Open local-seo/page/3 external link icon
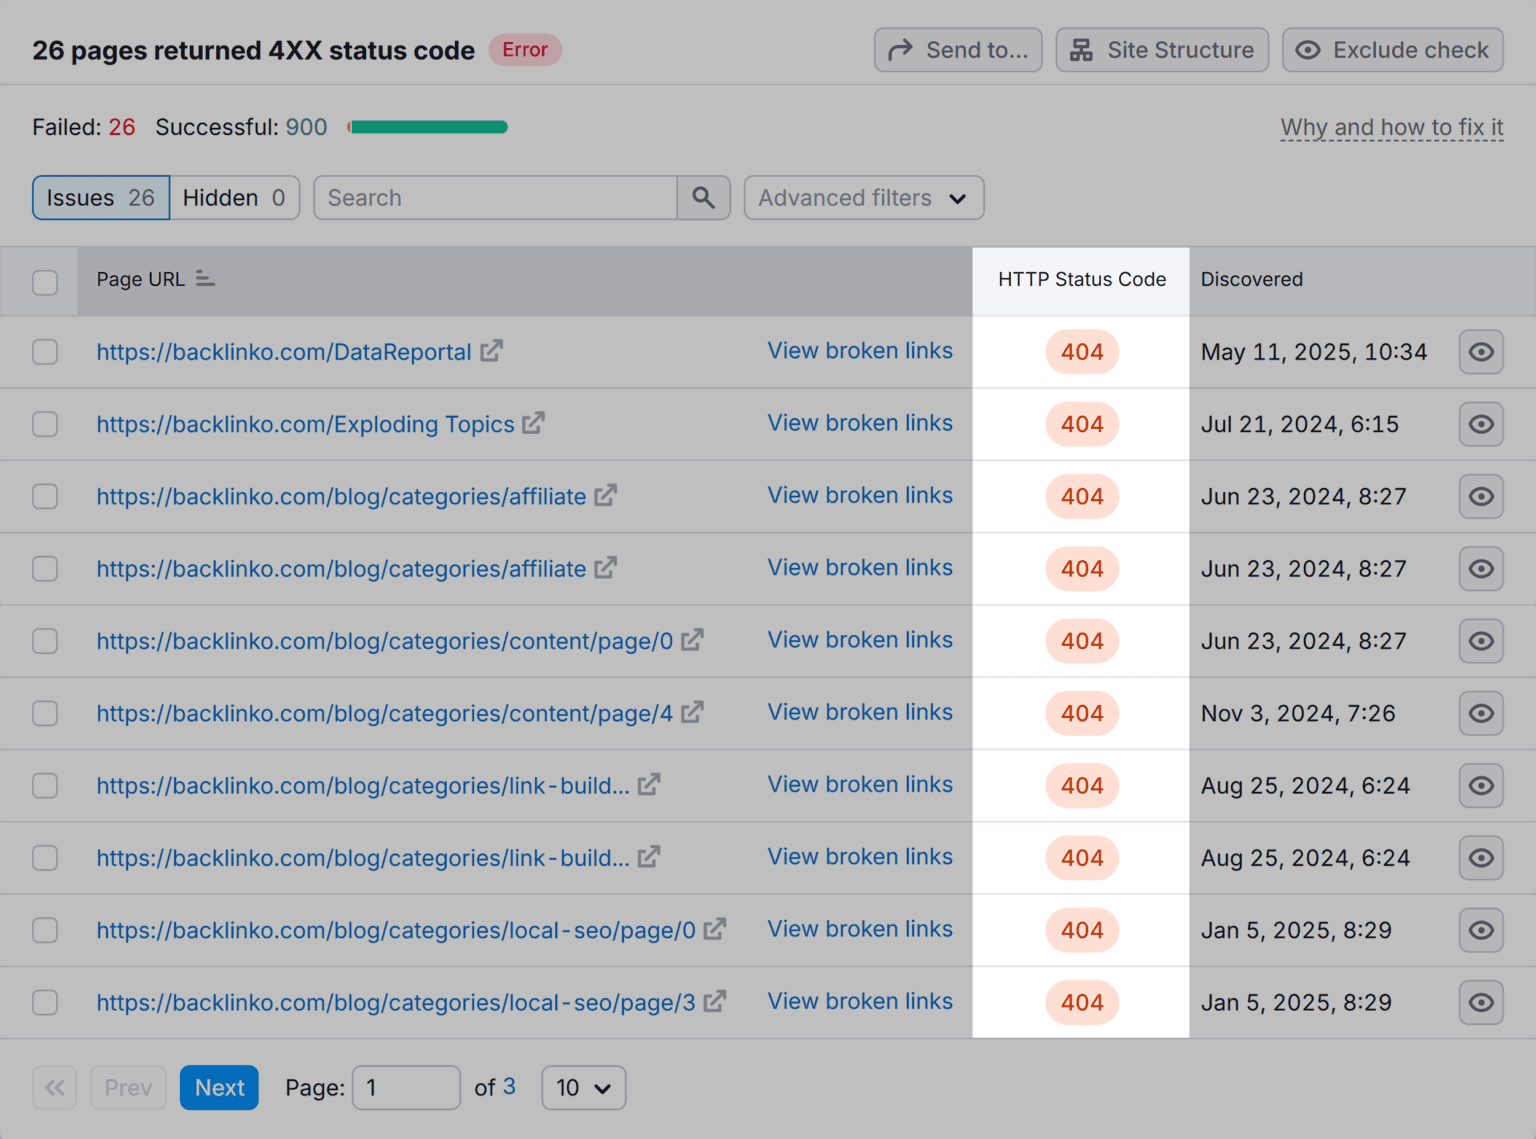 tap(714, 1001)
